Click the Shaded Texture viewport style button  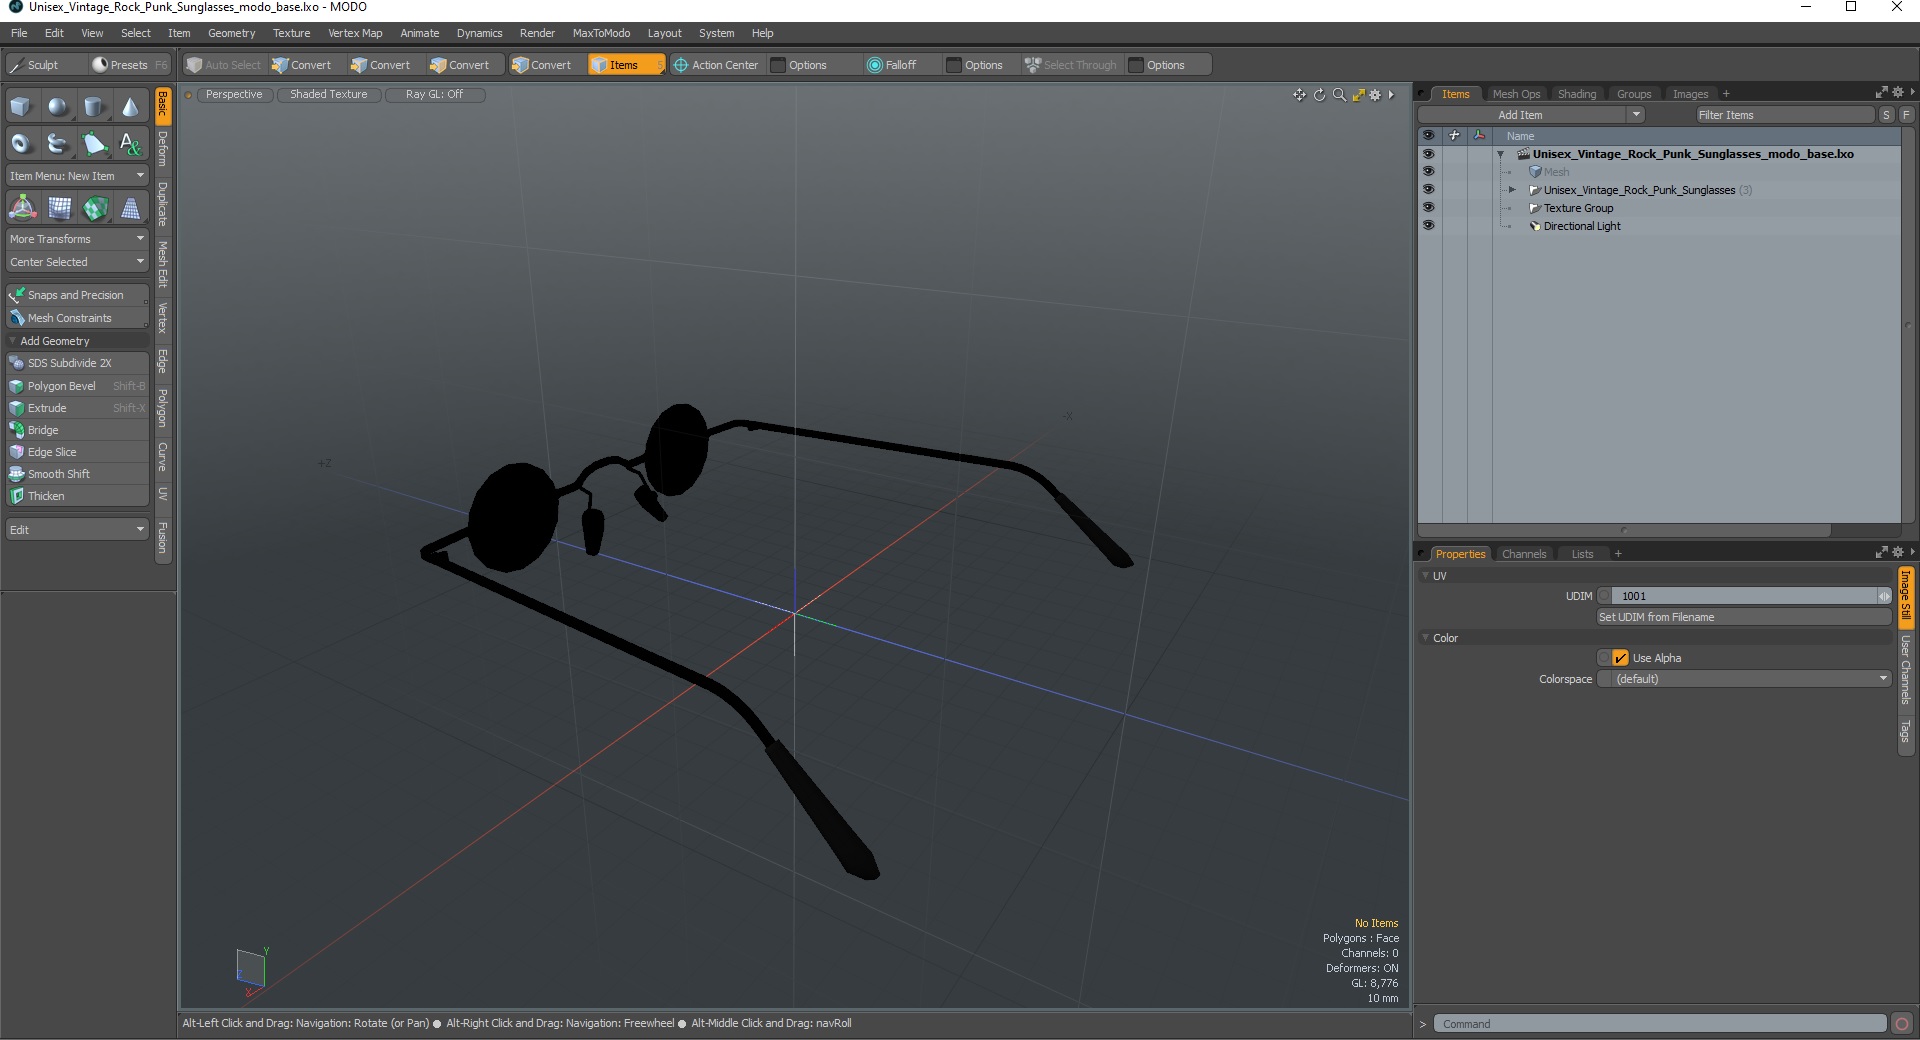click(x=329, y=94)
